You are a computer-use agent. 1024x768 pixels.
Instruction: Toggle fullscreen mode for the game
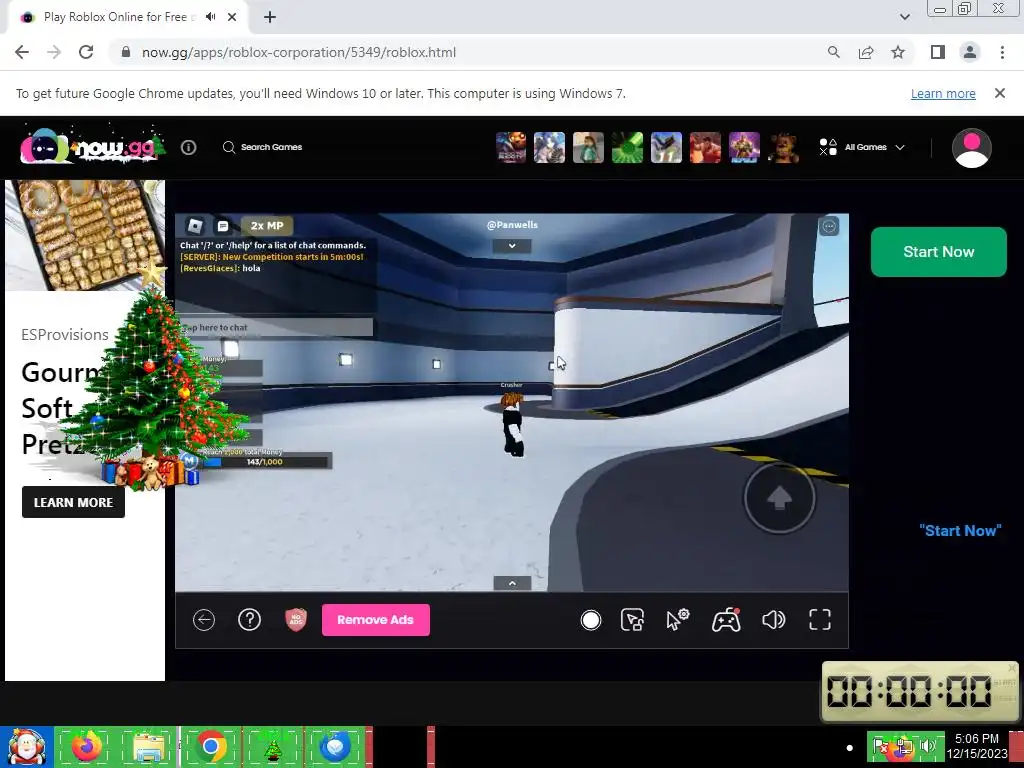click(x=820, y=620)
